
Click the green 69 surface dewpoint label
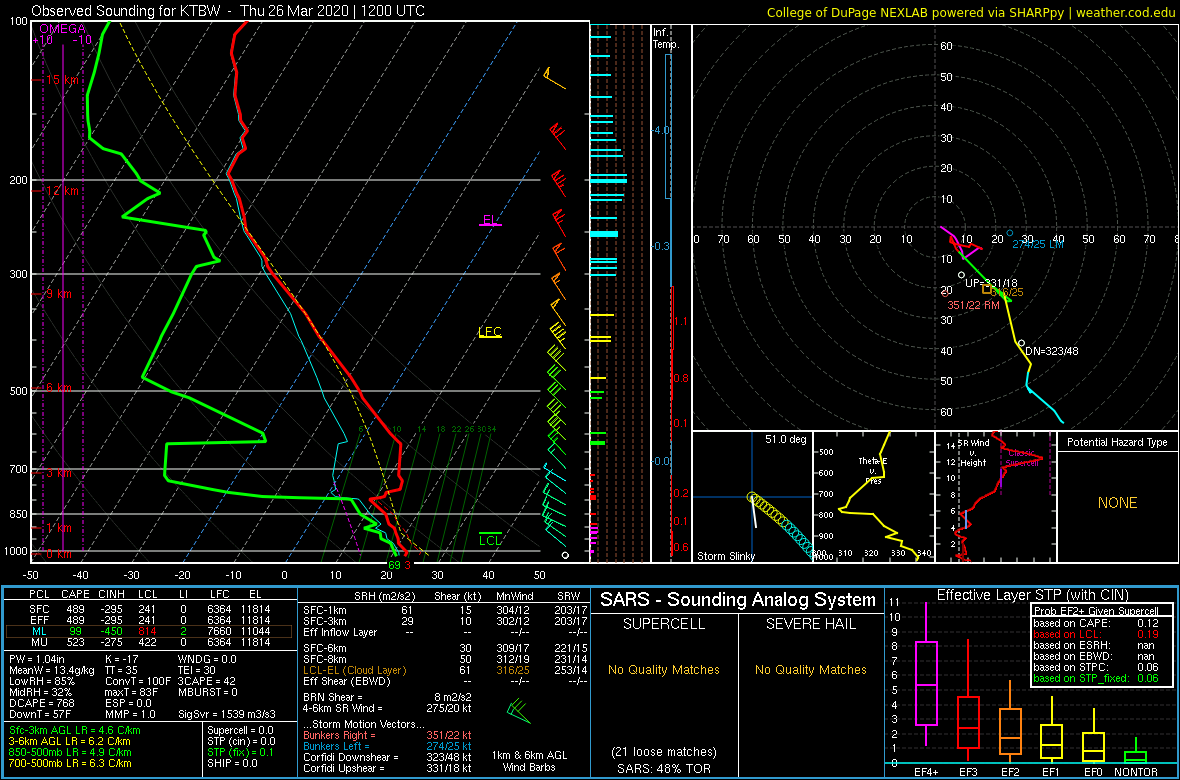pyautogui.click(x=394, y=565)
